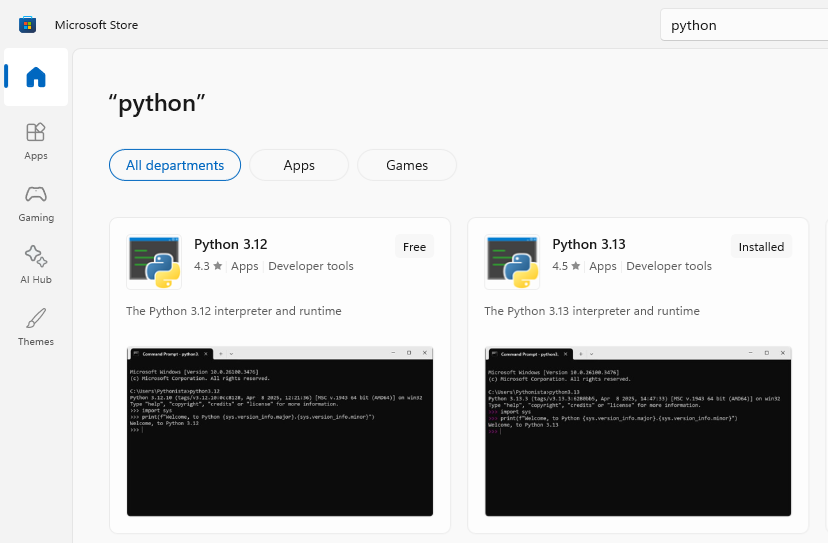Image resolution: width=828 pixels, height=543 pixels.
Task: Click Developer tools label under Python 3.12
Action: tap(311, 266)
